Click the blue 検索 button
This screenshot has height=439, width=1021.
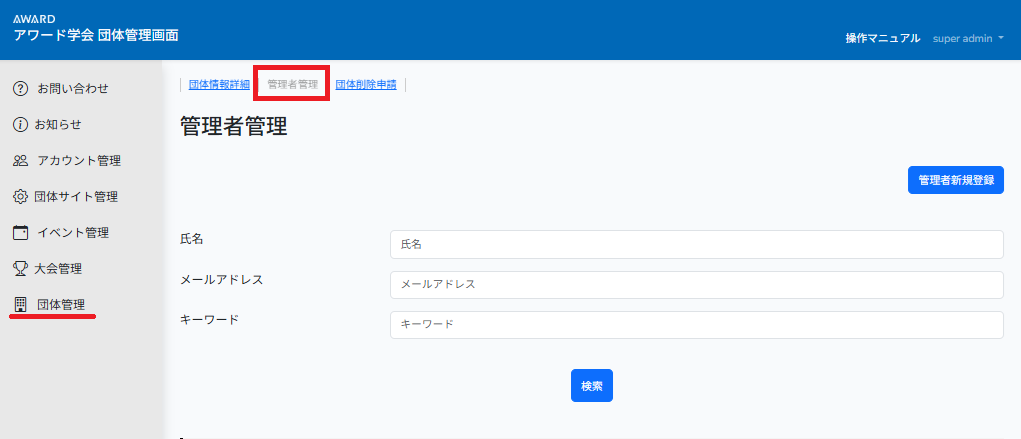point(591,386)
